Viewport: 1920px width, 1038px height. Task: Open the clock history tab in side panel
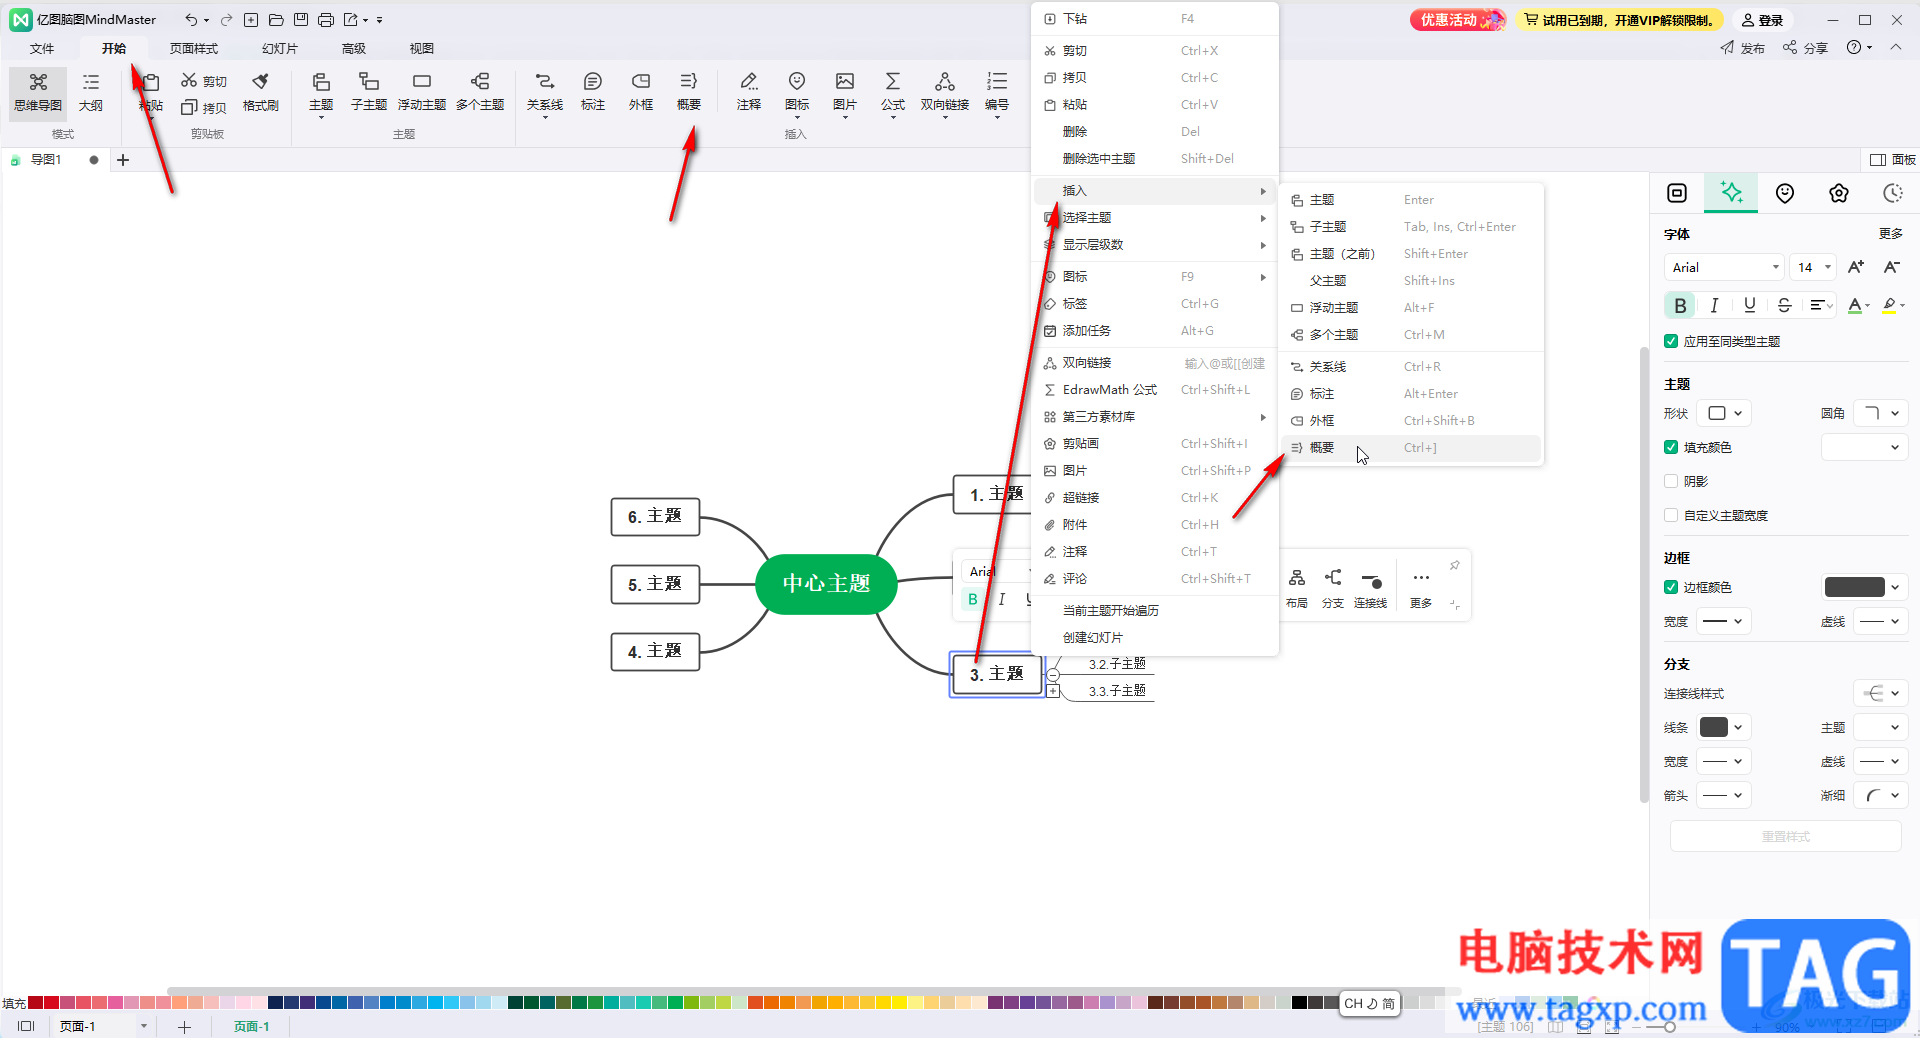(1892, 193)
